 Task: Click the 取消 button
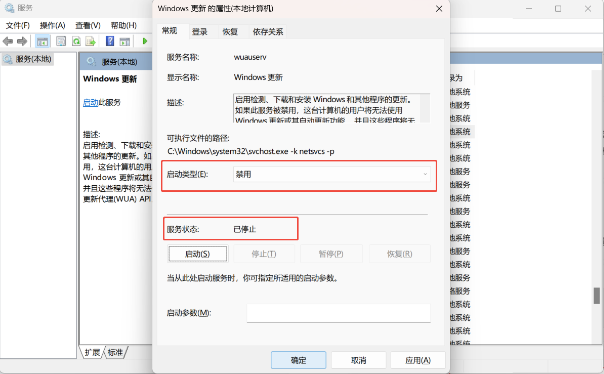pos(359,360)
